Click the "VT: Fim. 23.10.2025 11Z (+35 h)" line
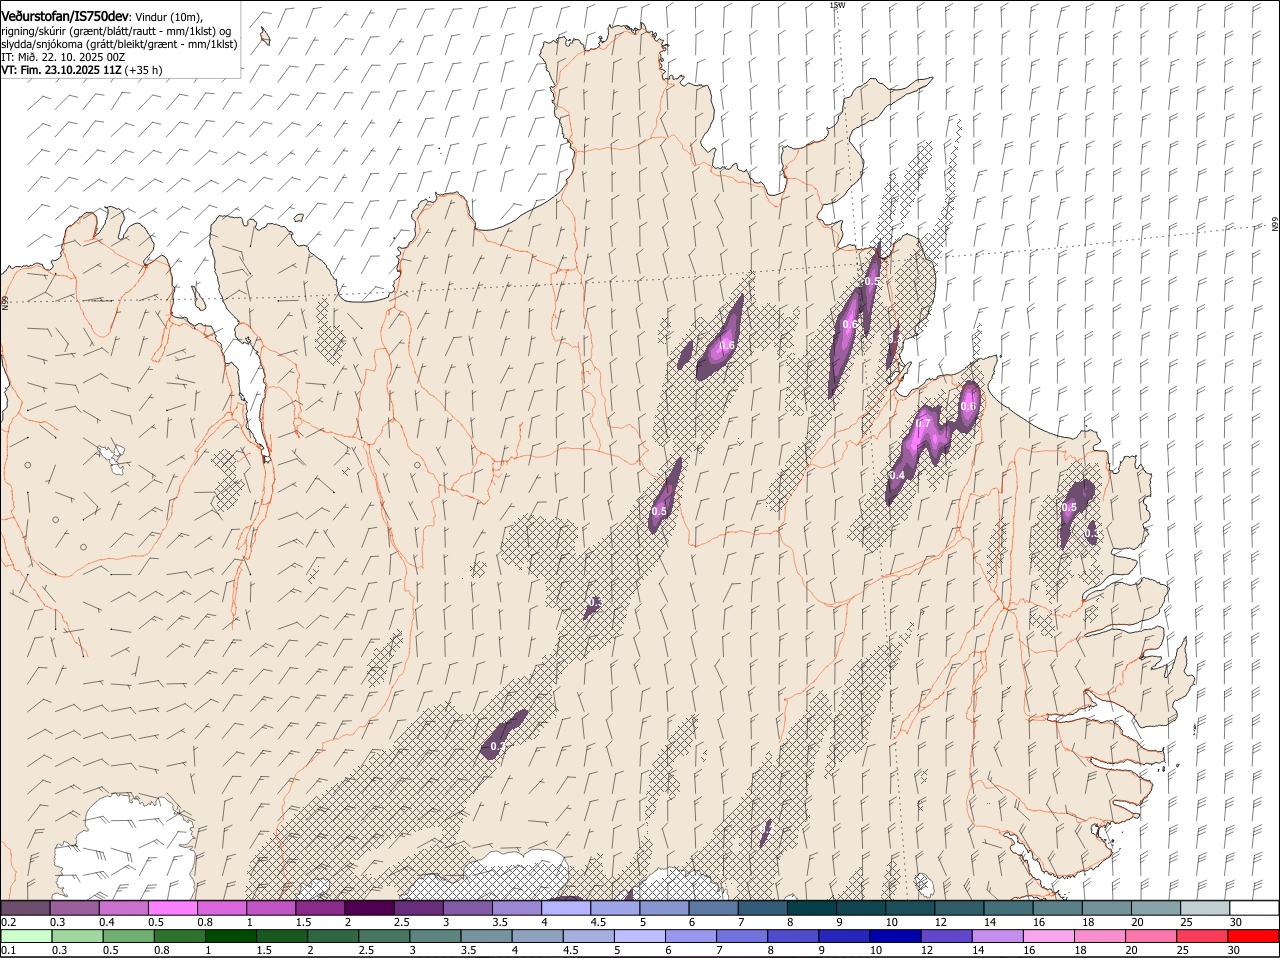Screen dimensions: 1280x958 pyautogui.click(x=82, y=70)
